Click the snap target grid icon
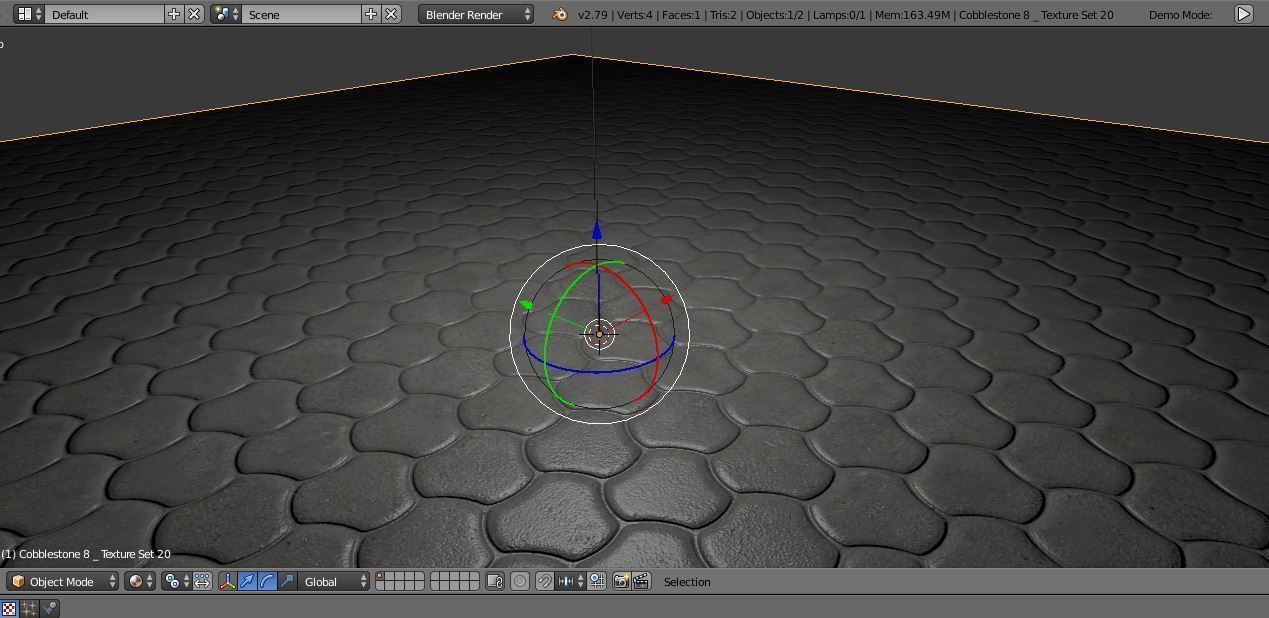This screenshot has height=618, width=1269. 597,581
